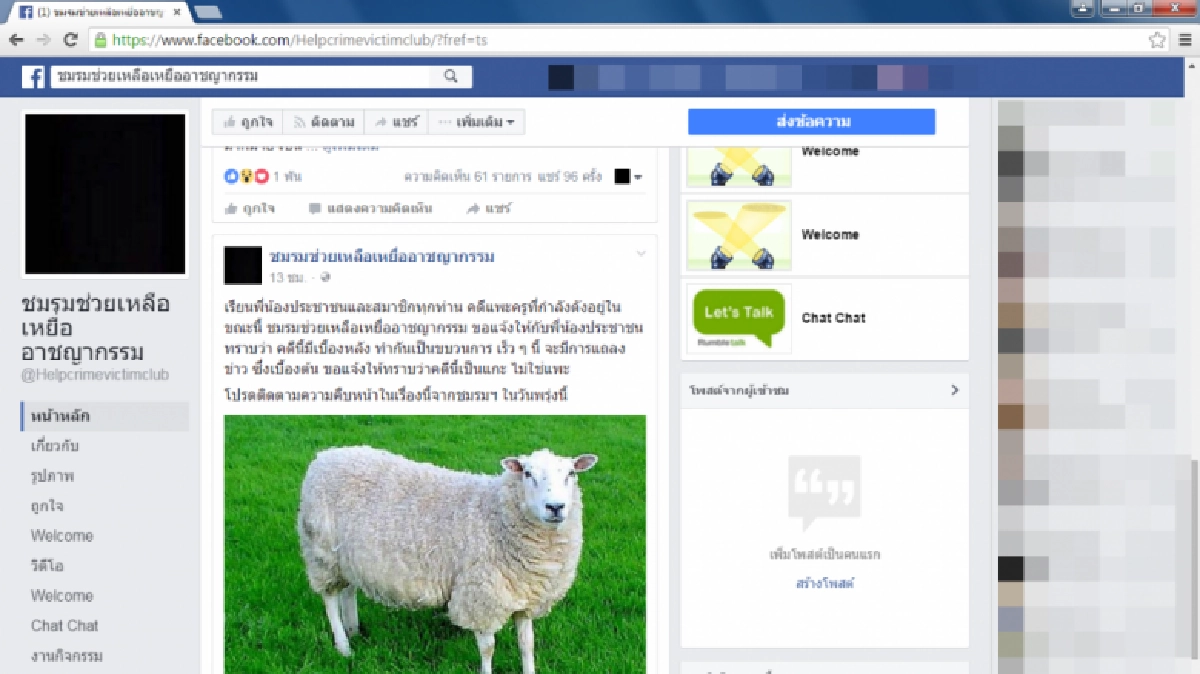Click แสดงความคิดเห็น under the post
This screenshot has width=1200, height=674.
pos(370,209)
